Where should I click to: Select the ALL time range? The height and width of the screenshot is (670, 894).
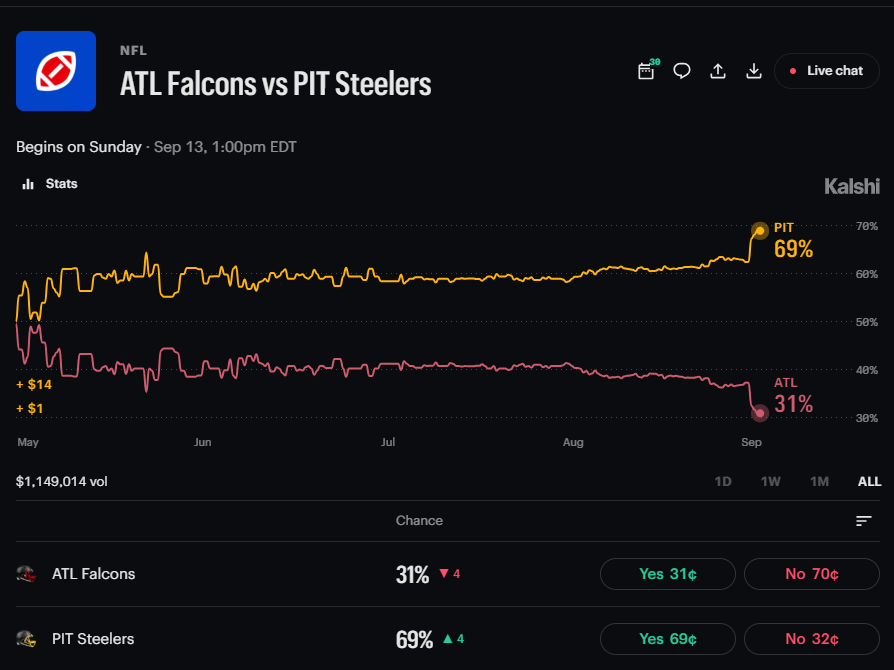869,481
